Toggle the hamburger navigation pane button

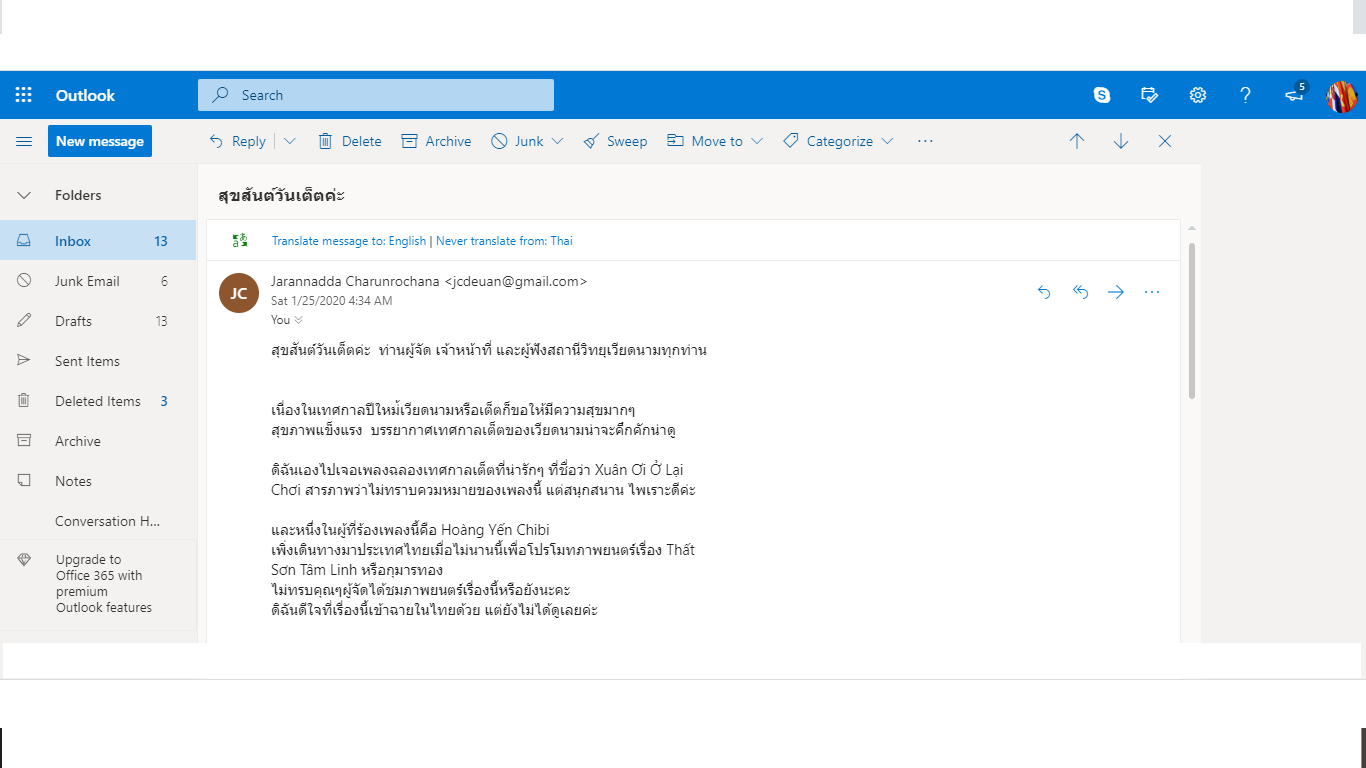(x=24, y=141)
